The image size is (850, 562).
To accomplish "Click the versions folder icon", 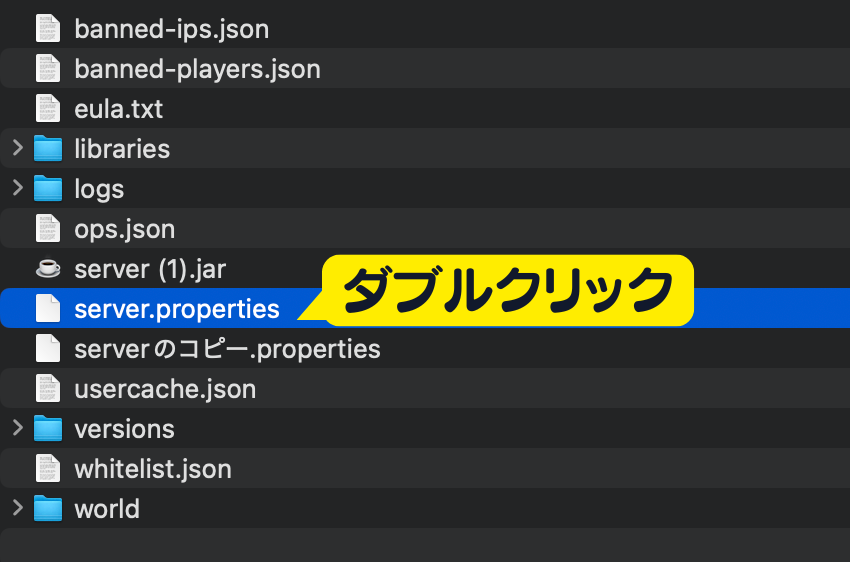I will click(48, 429).
